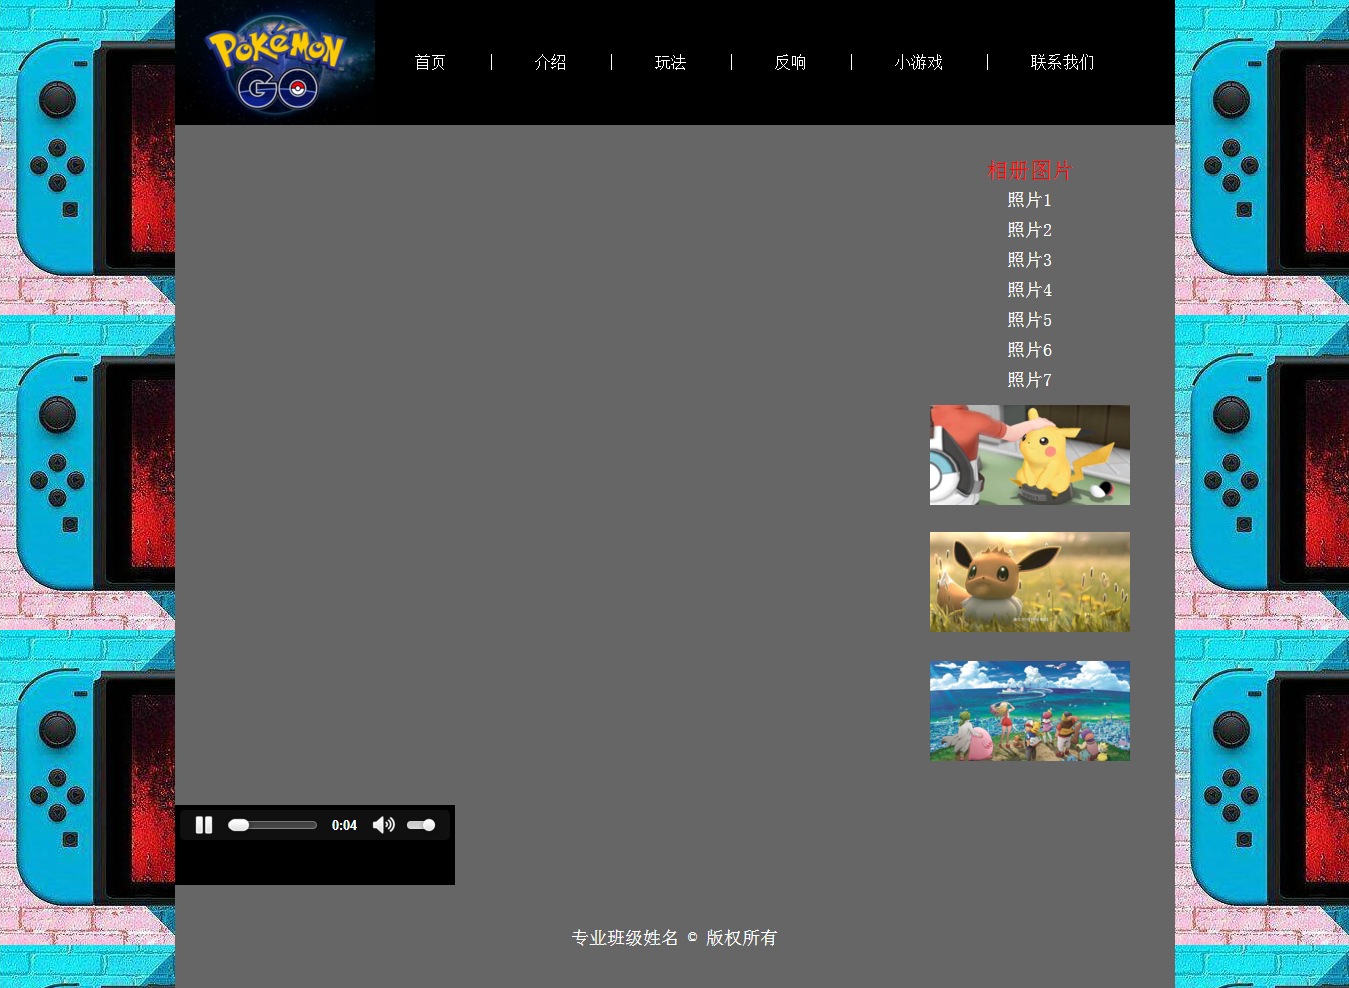This screenshot has height=988, width=1349.
Task: Open the 小游戏 page
Action: click(918, 62)
